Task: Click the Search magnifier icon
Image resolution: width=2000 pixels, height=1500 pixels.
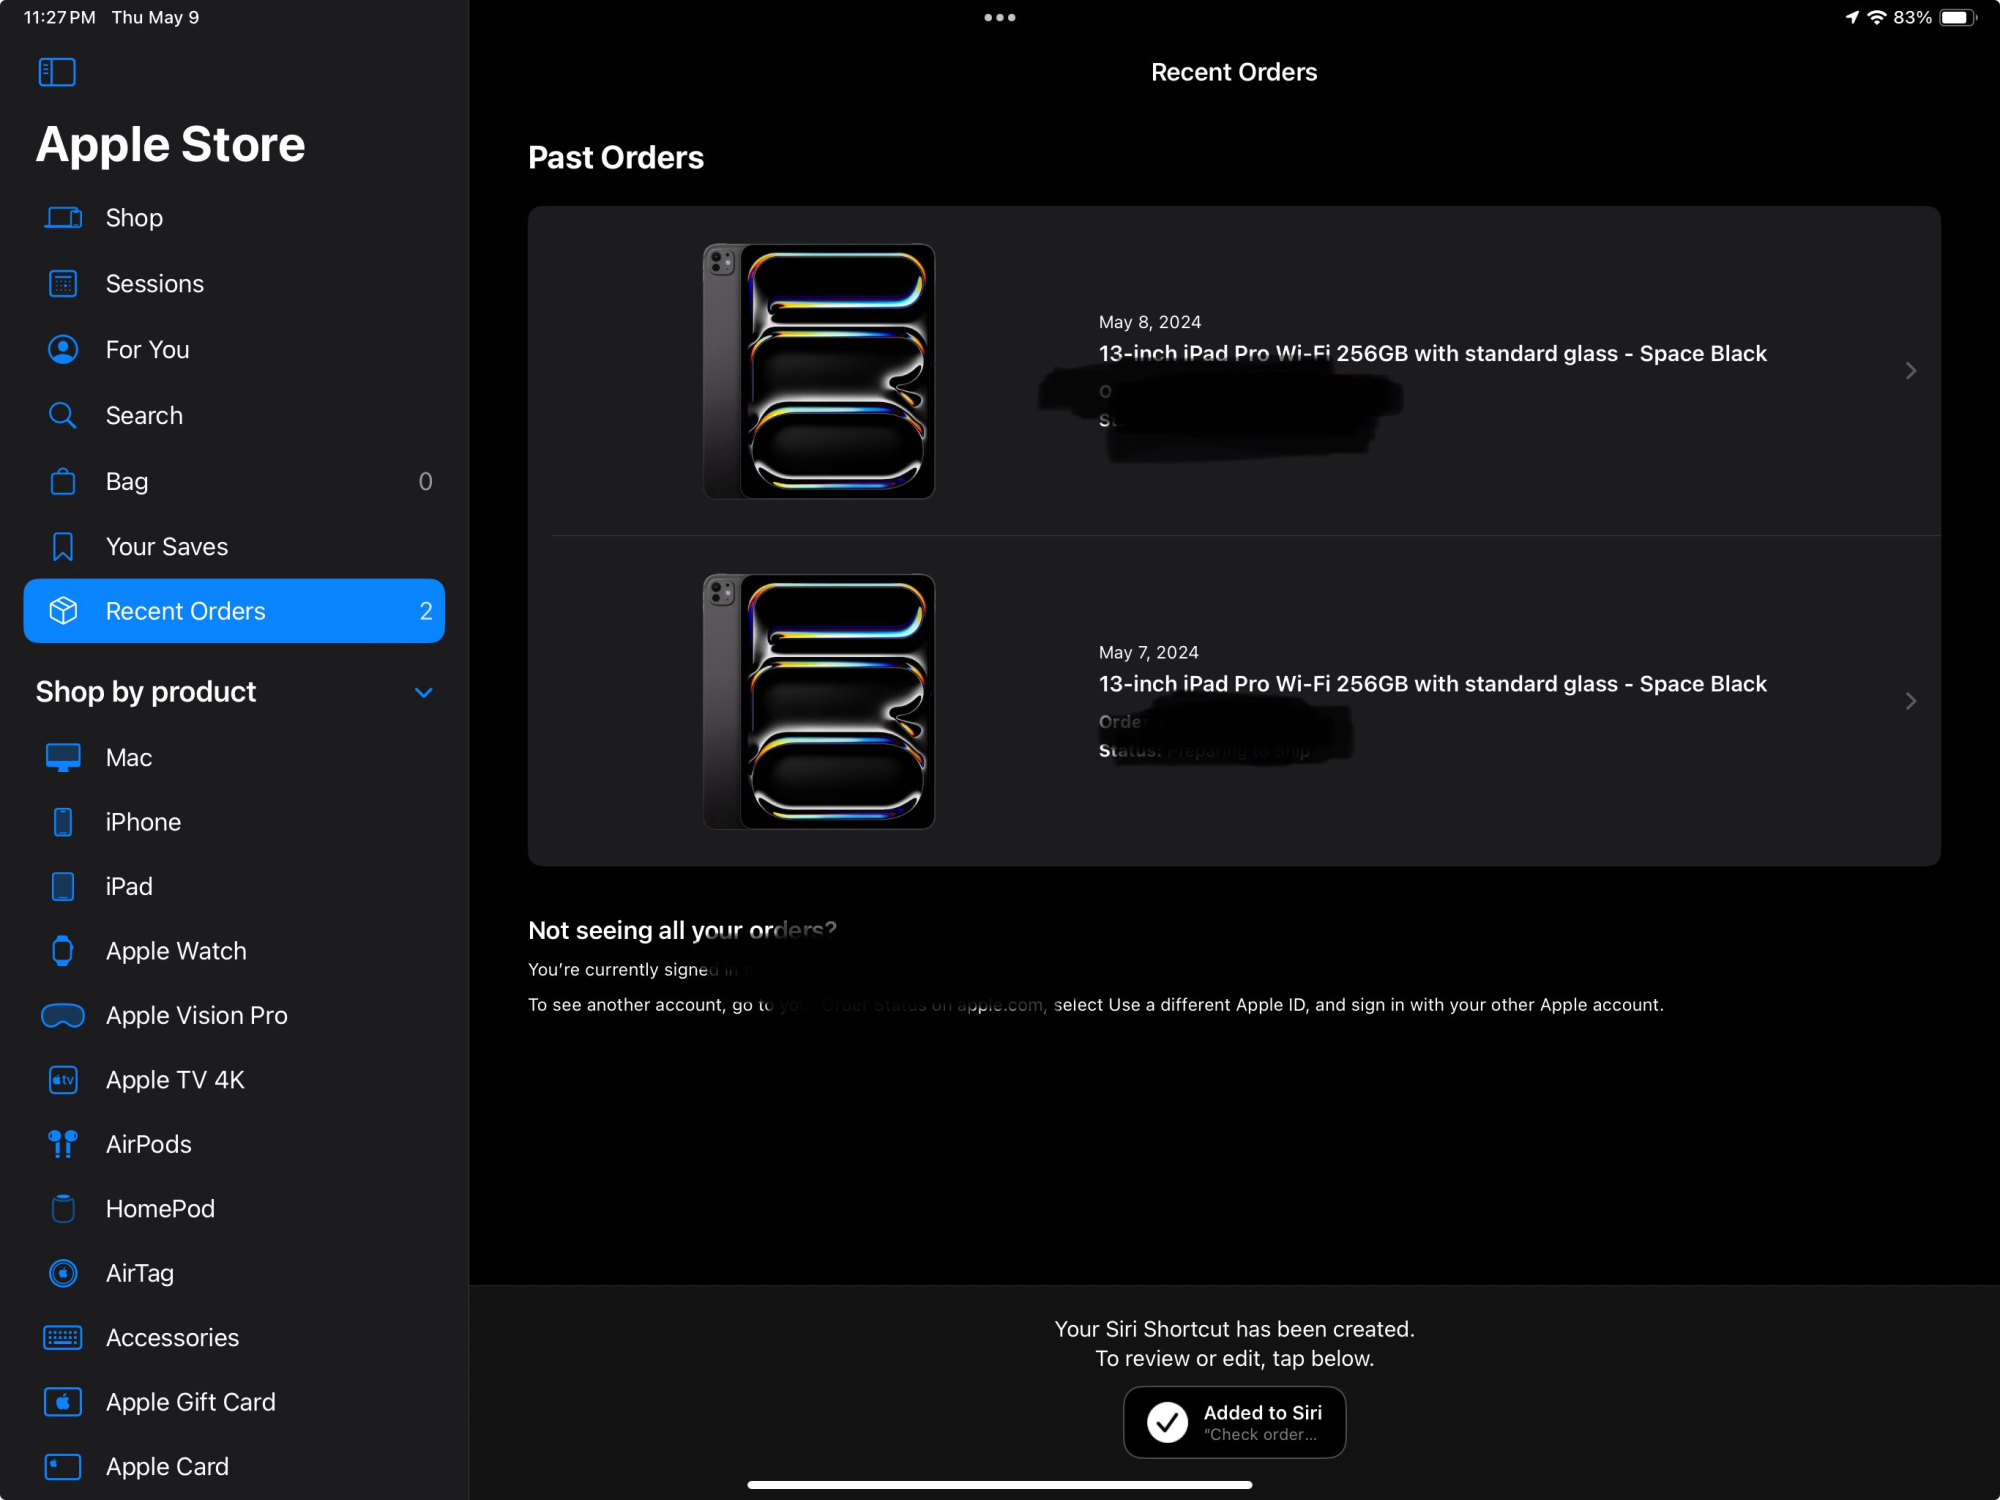Action: [x=63, y=415]
